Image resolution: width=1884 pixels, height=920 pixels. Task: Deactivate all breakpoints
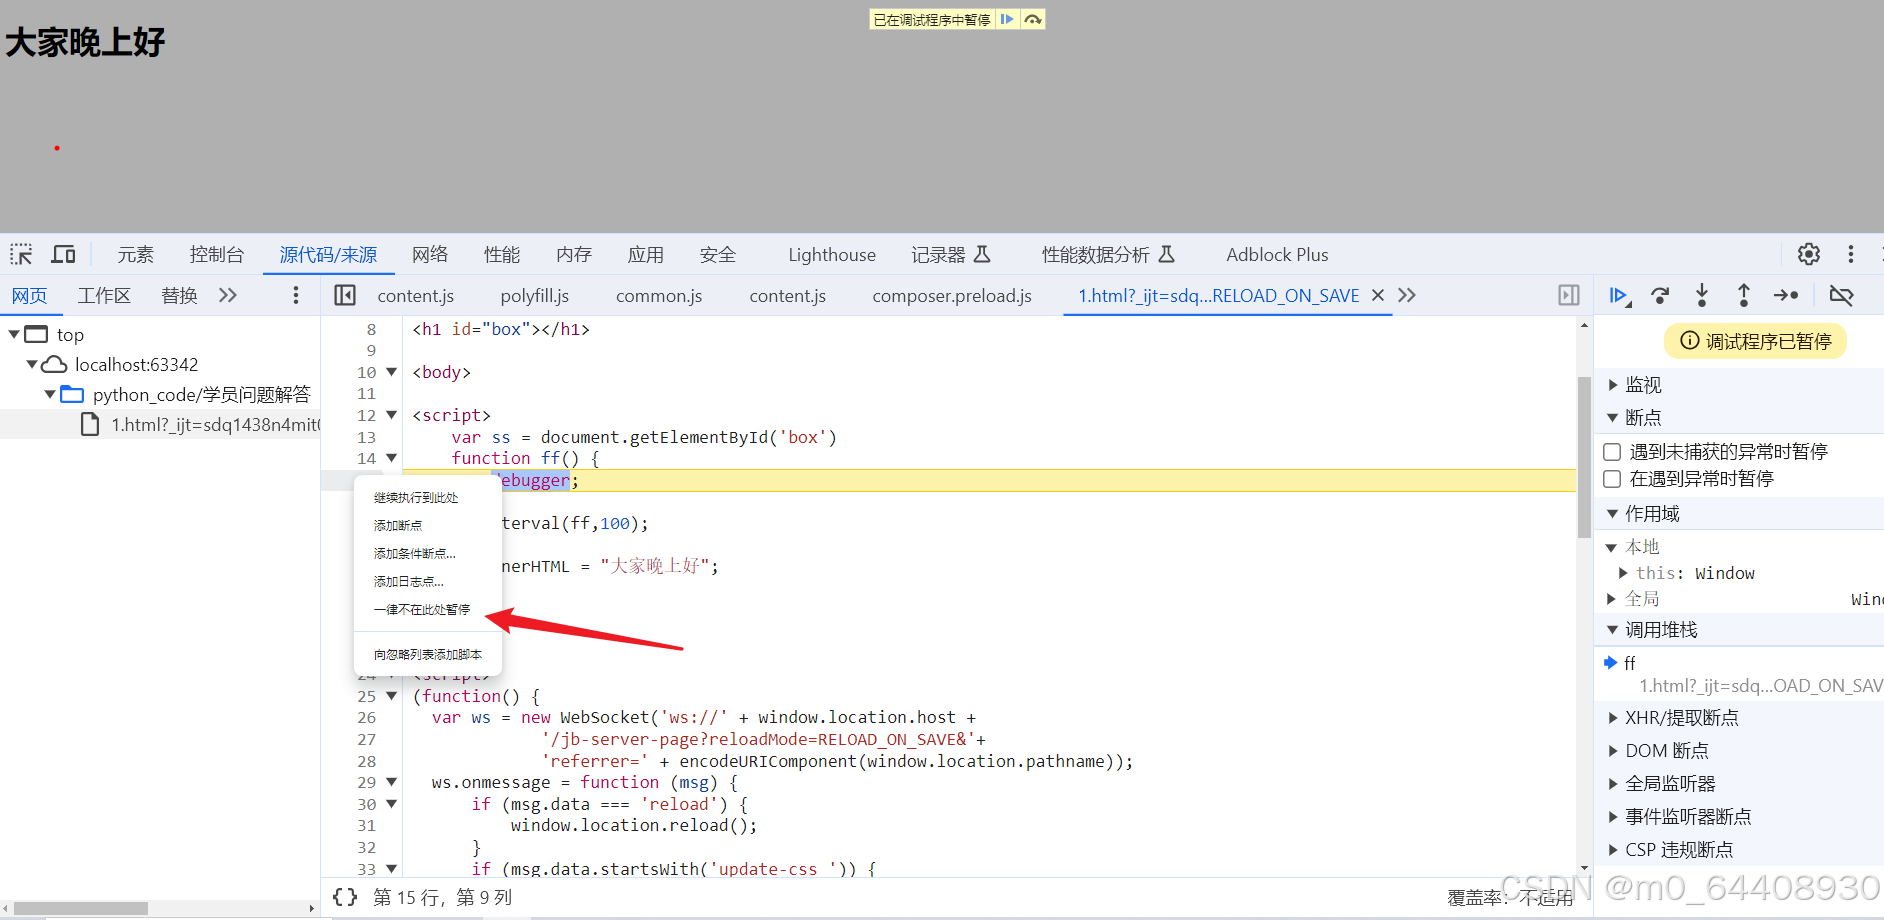point(1841,295)
